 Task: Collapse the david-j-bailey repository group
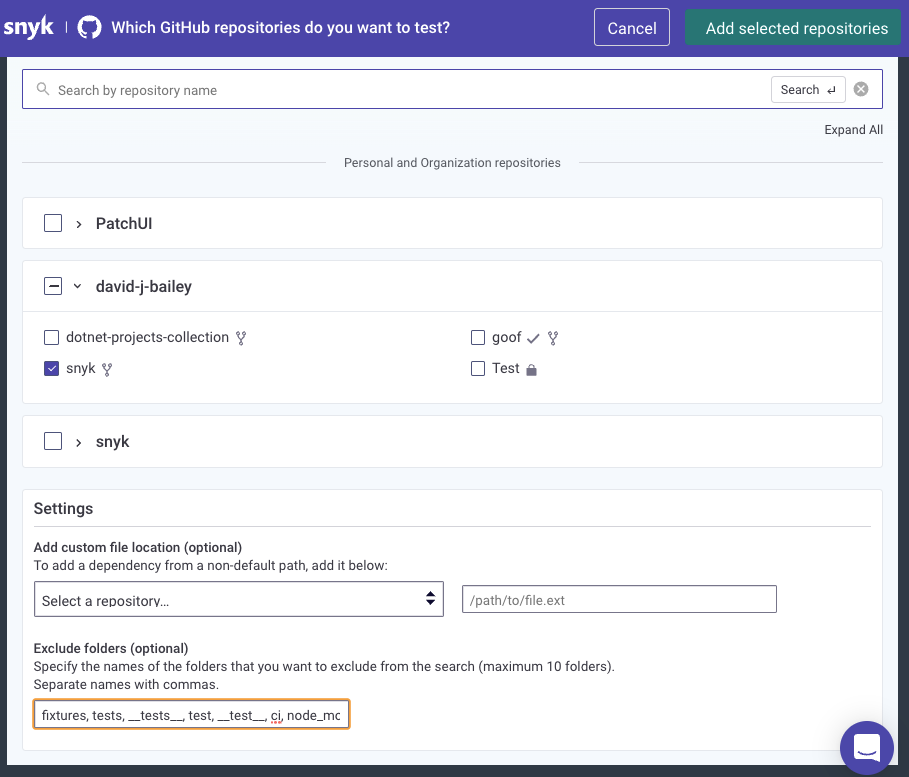coord(78,287)
